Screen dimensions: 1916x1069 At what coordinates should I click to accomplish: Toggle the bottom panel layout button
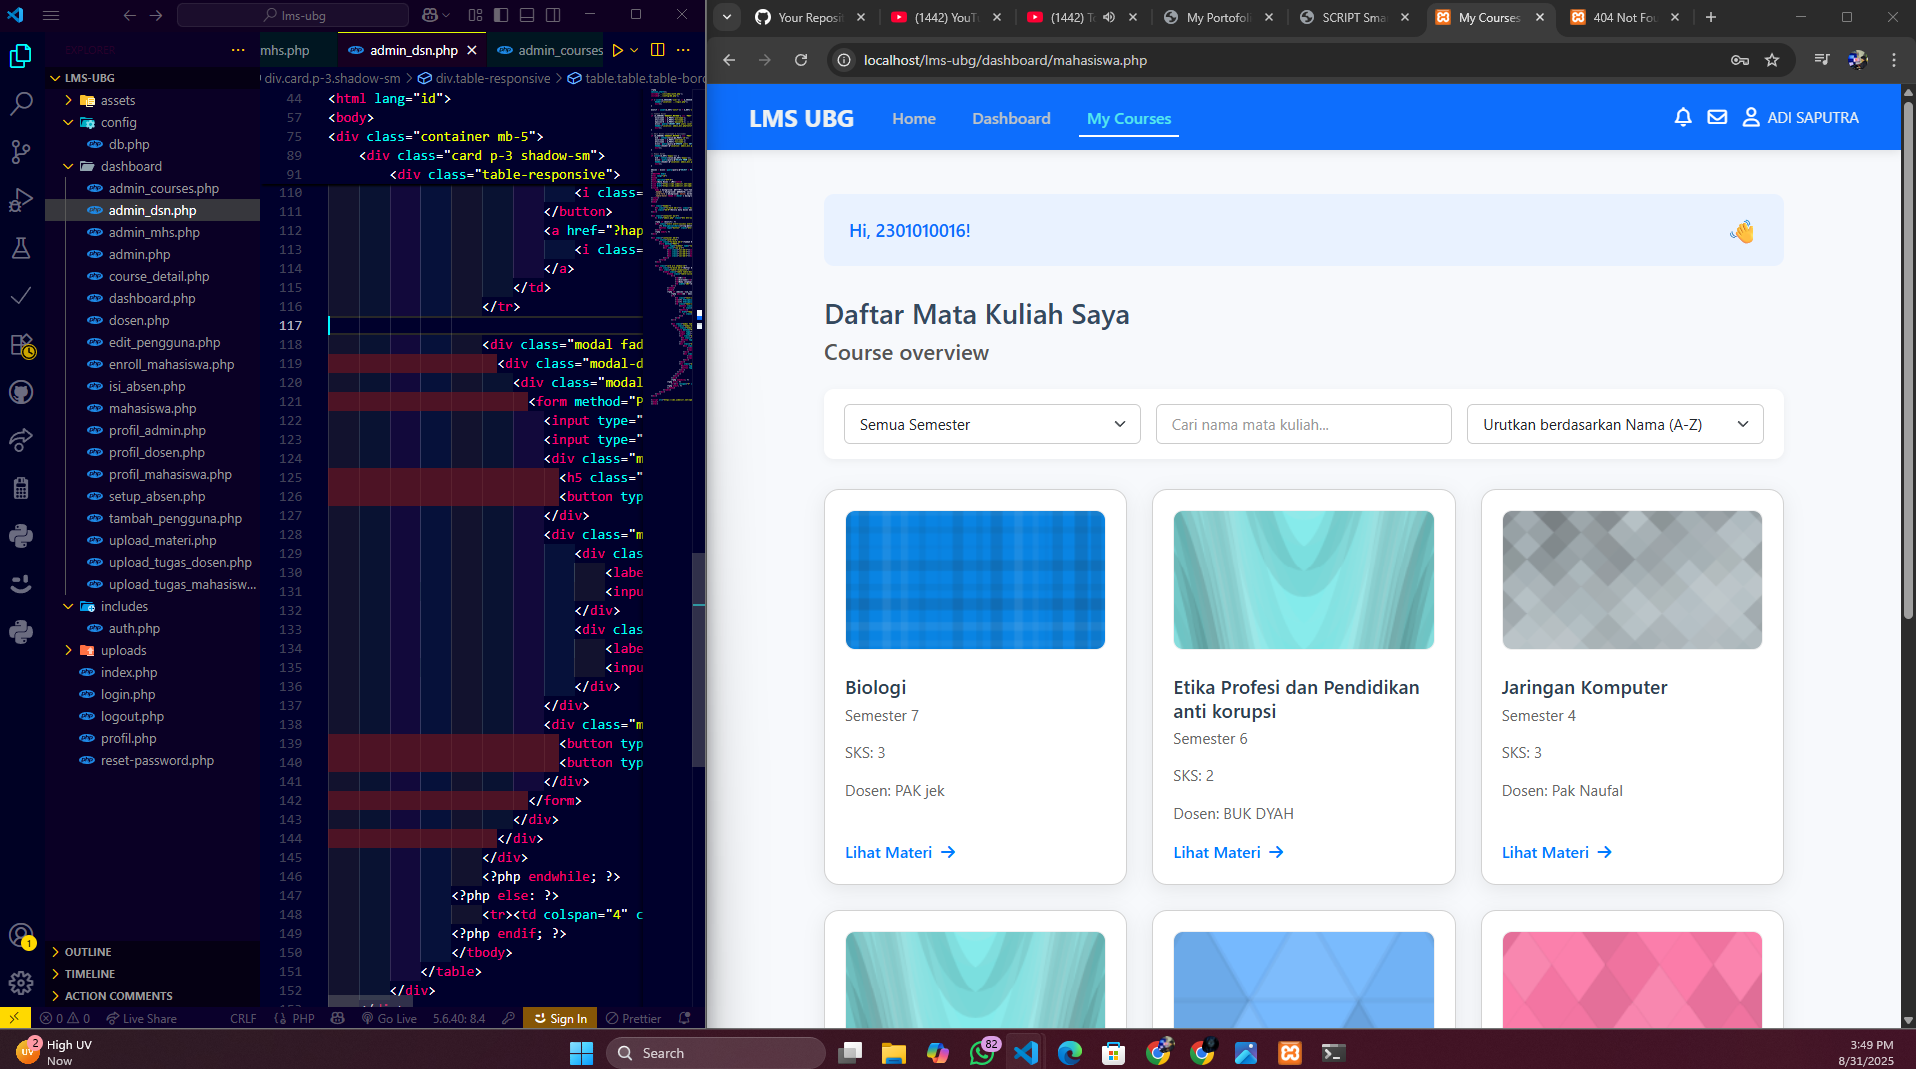tap(527, 15)
